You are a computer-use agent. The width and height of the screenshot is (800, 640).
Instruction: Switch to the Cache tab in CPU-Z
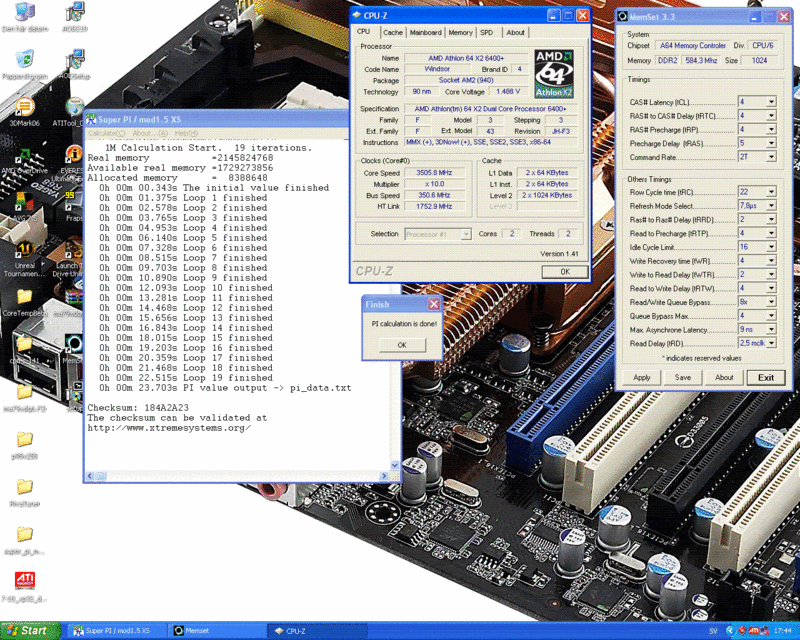pos(392,32)
